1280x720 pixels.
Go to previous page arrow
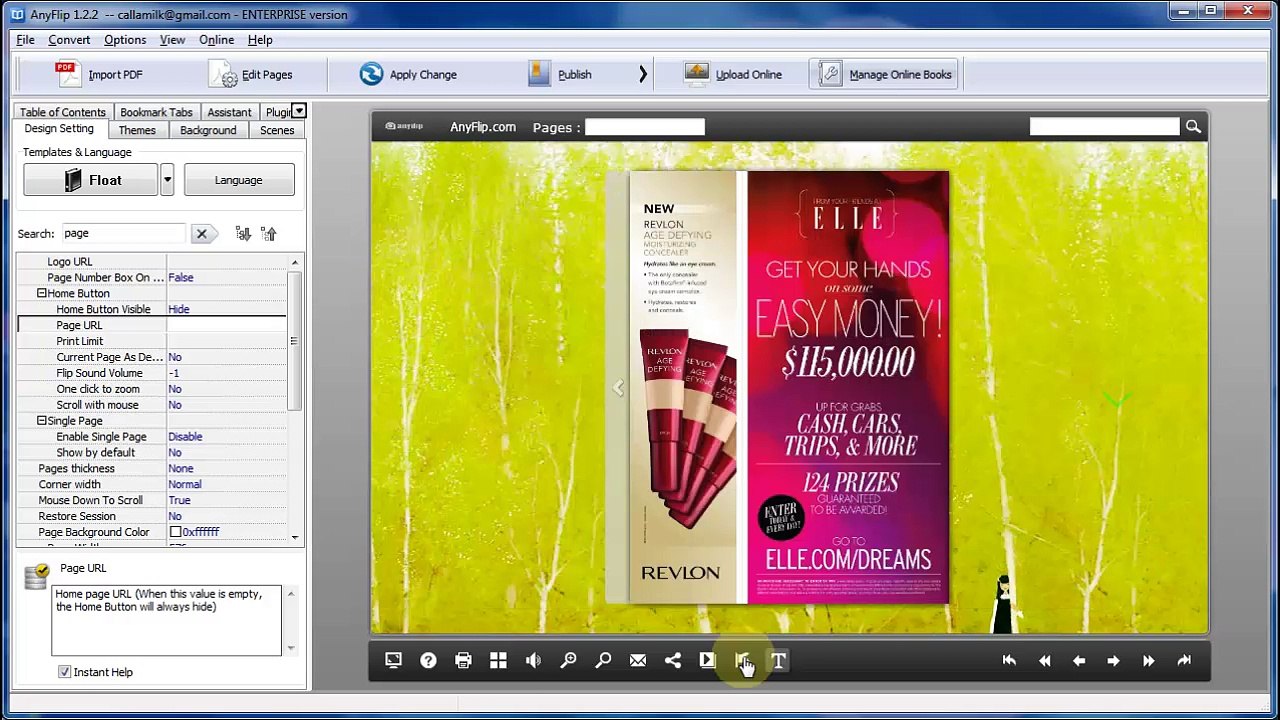1079,660
